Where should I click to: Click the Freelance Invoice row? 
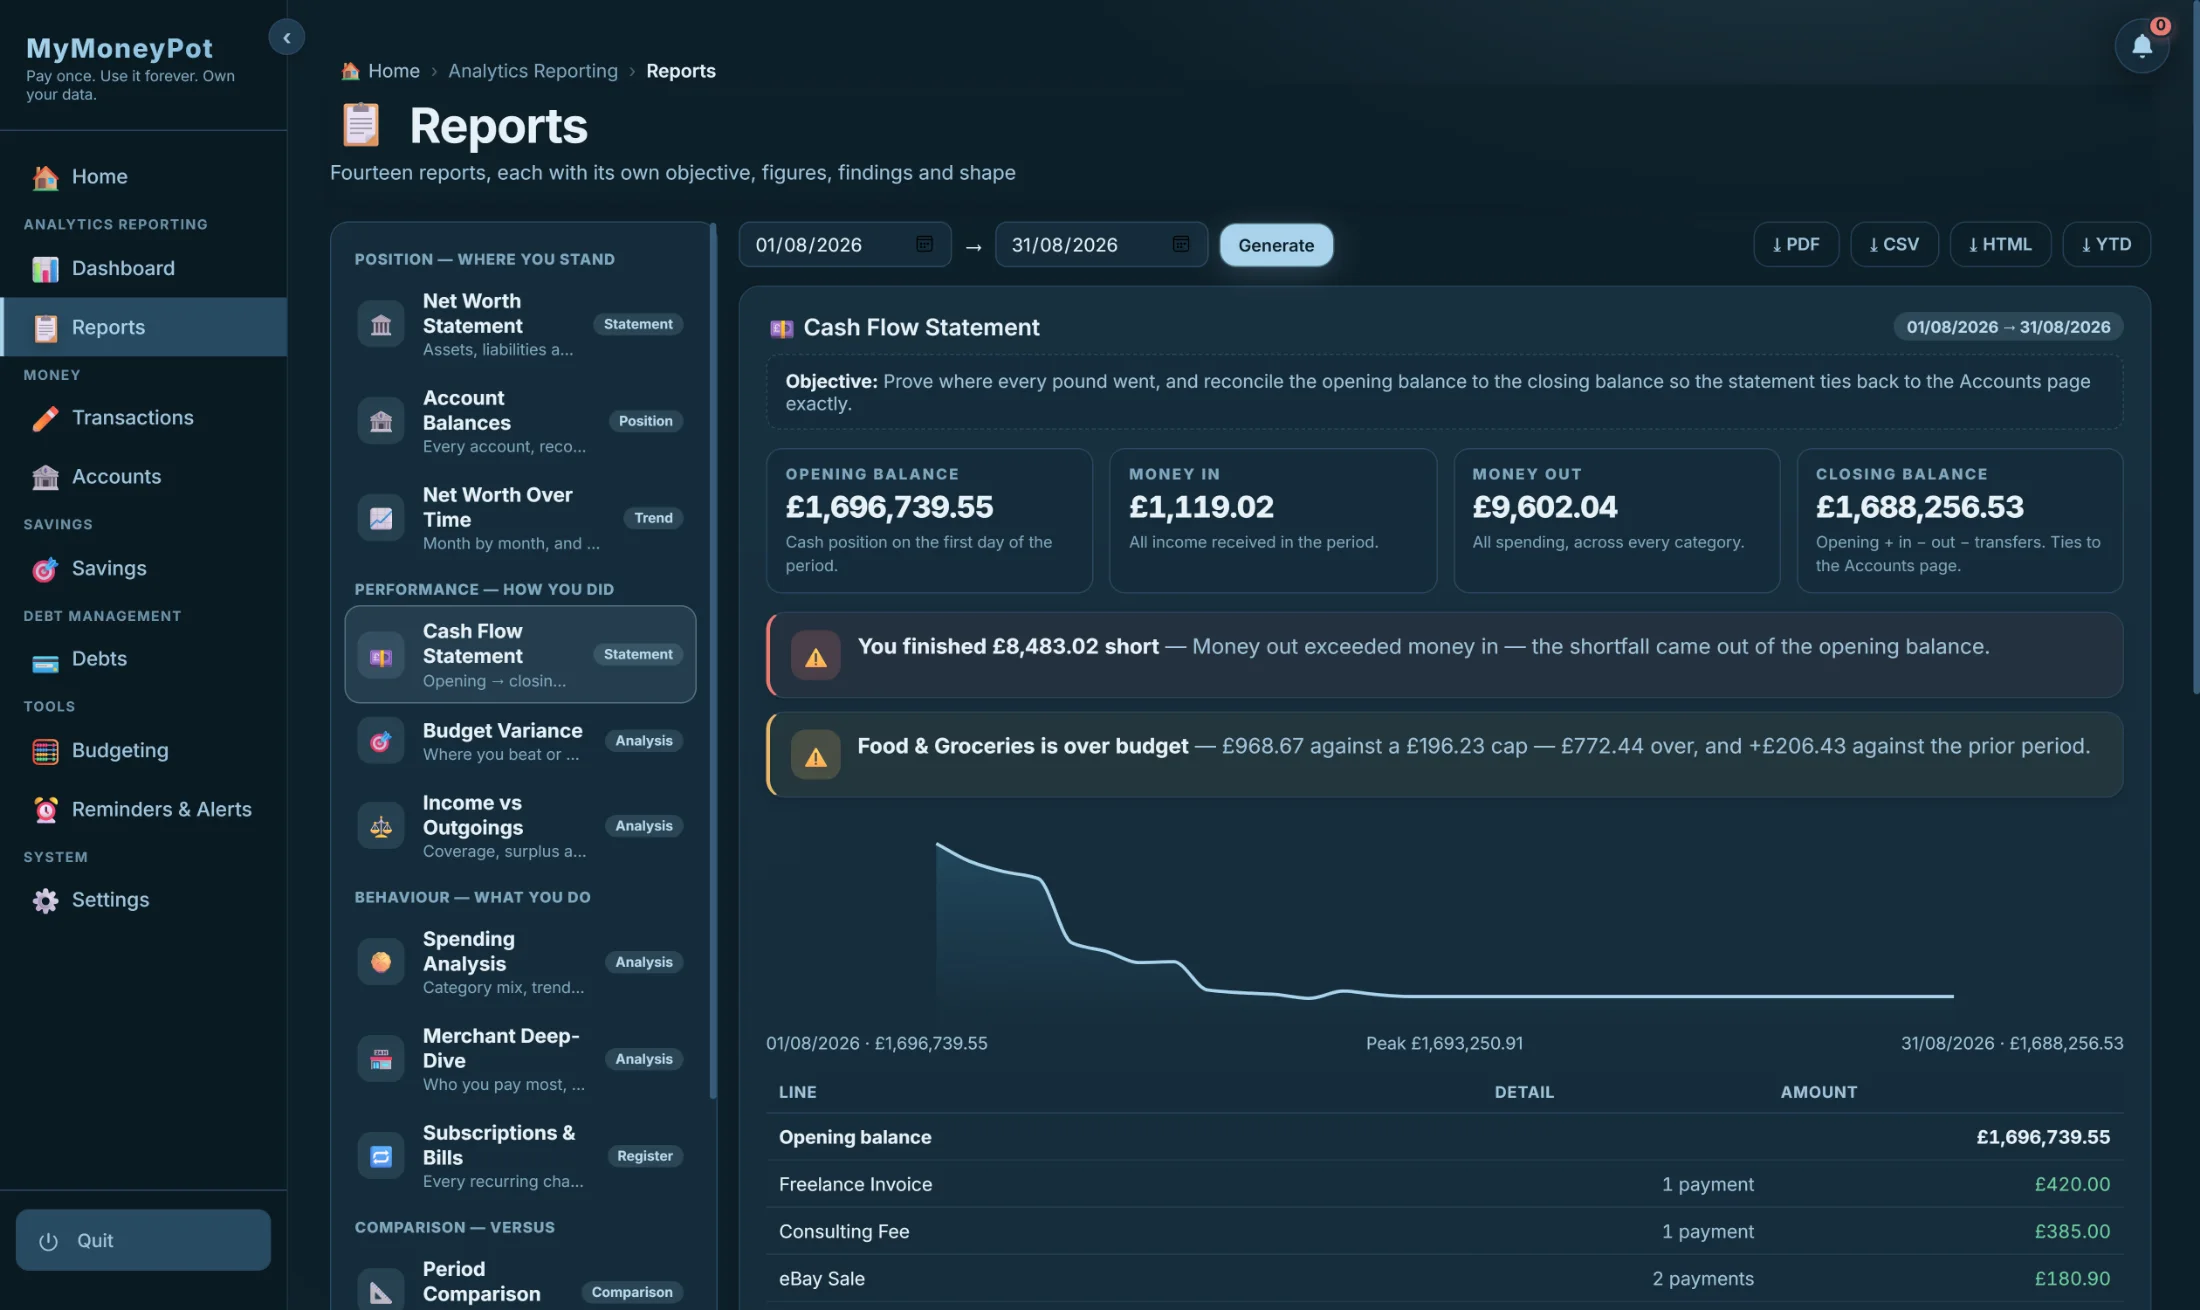(x=1445, y=1184)
